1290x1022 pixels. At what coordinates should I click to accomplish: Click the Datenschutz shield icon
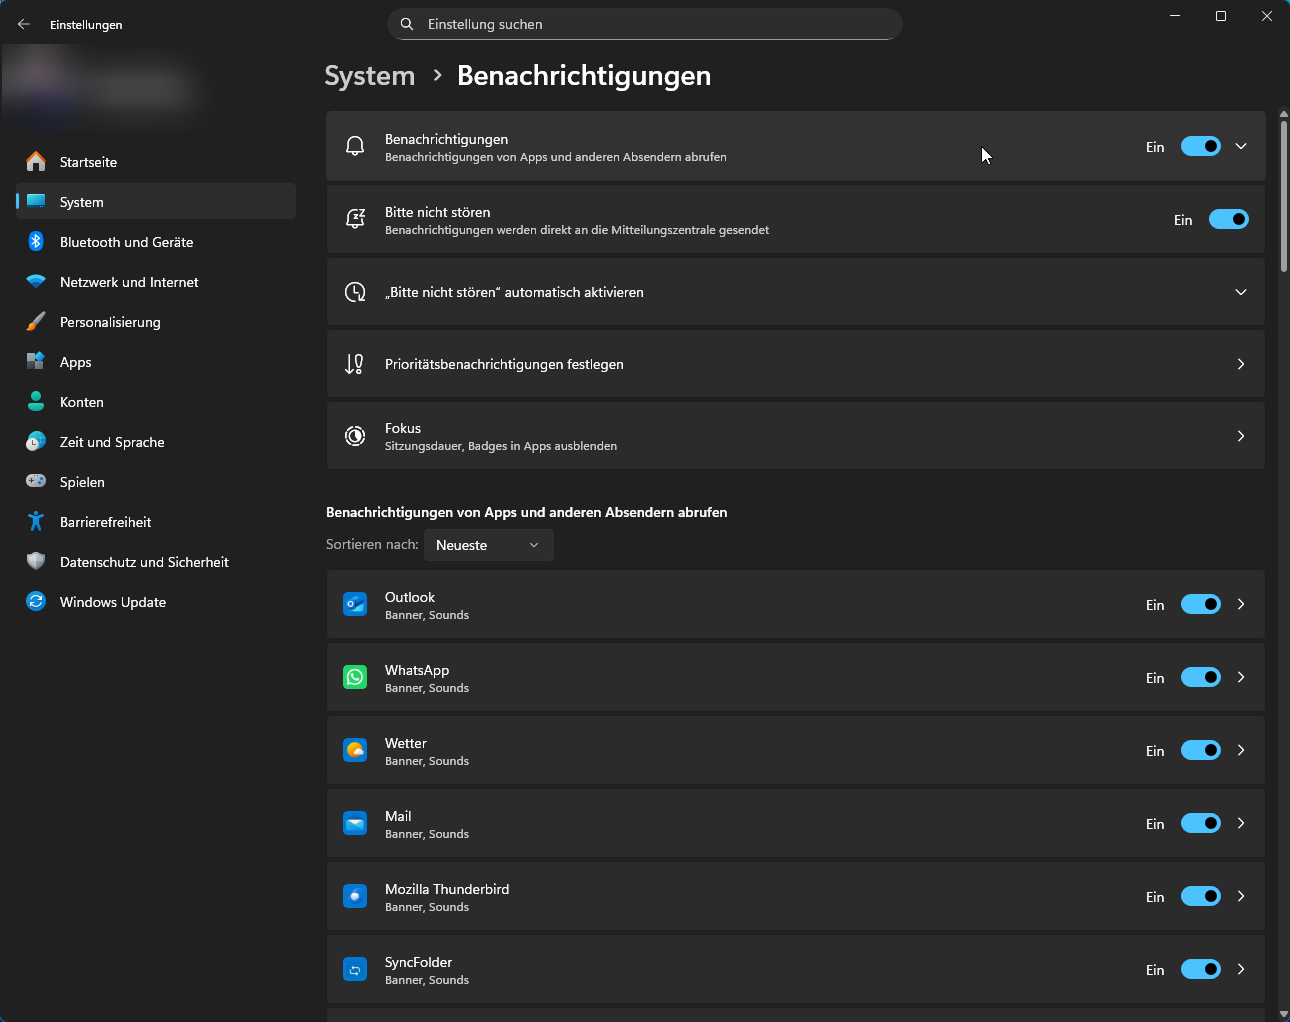point(36,562)
